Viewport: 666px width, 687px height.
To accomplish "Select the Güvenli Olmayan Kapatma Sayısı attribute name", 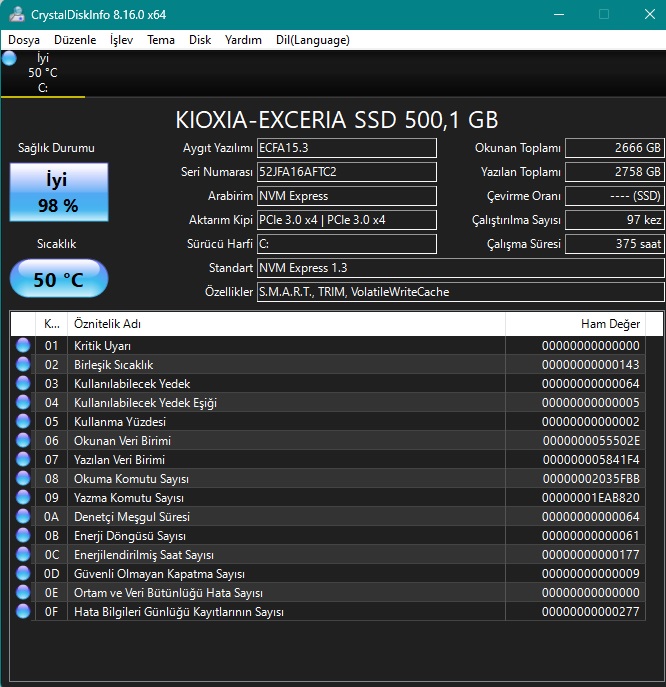I will 159,574.
